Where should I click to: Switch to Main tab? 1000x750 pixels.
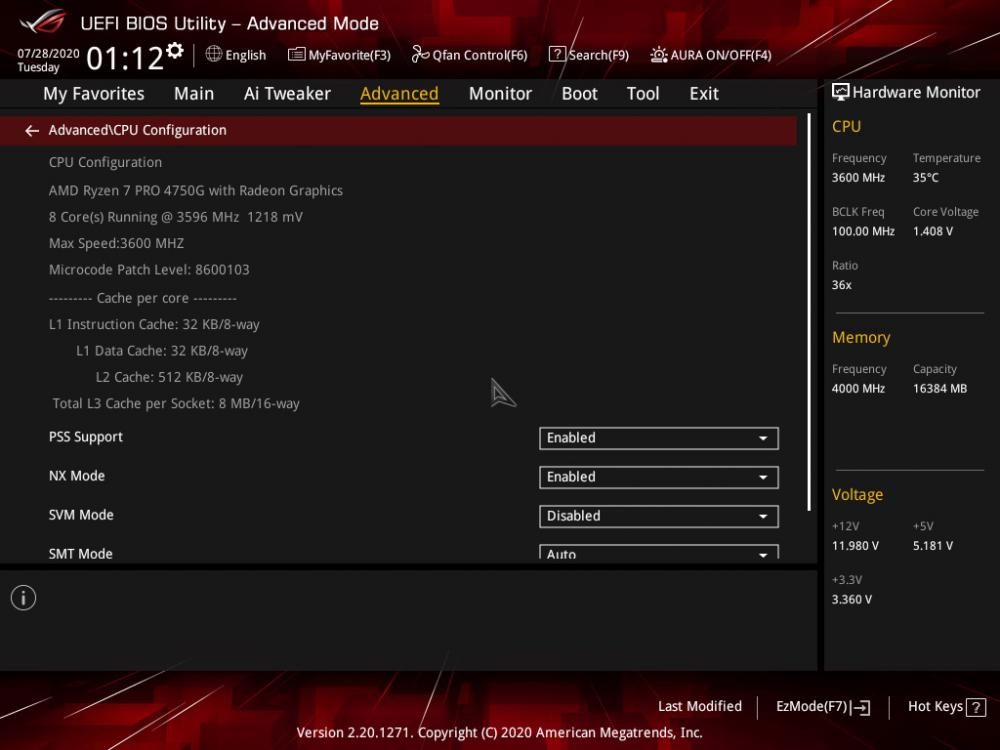tap(194, 94)
